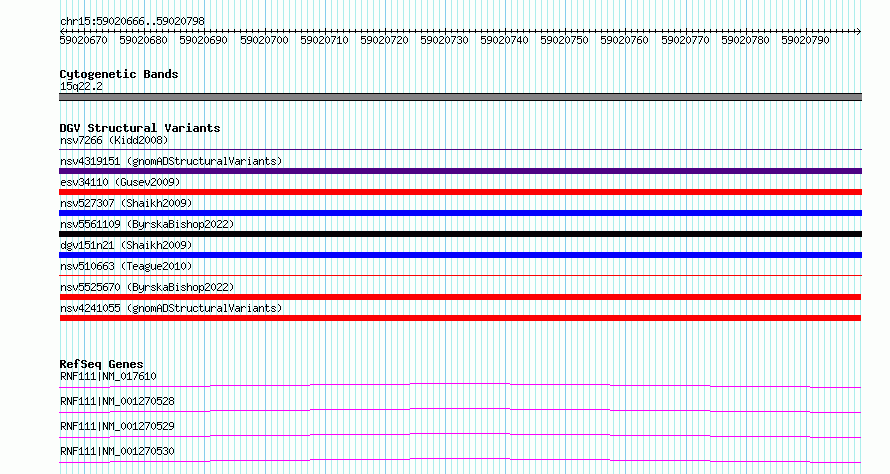
Task: Open variant nsv5561109 (ByrskaBishop2022) label
Action: click(147, 224)
